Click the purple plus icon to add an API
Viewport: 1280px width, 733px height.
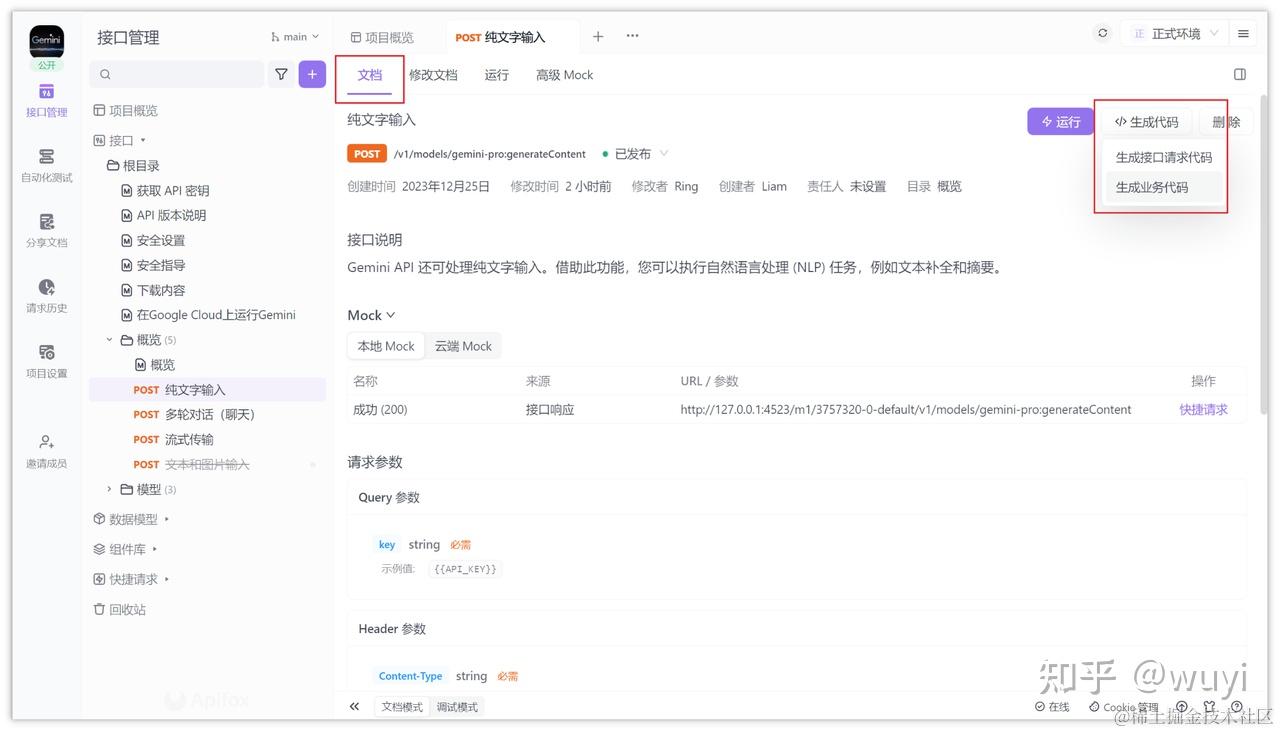point(311,74)
